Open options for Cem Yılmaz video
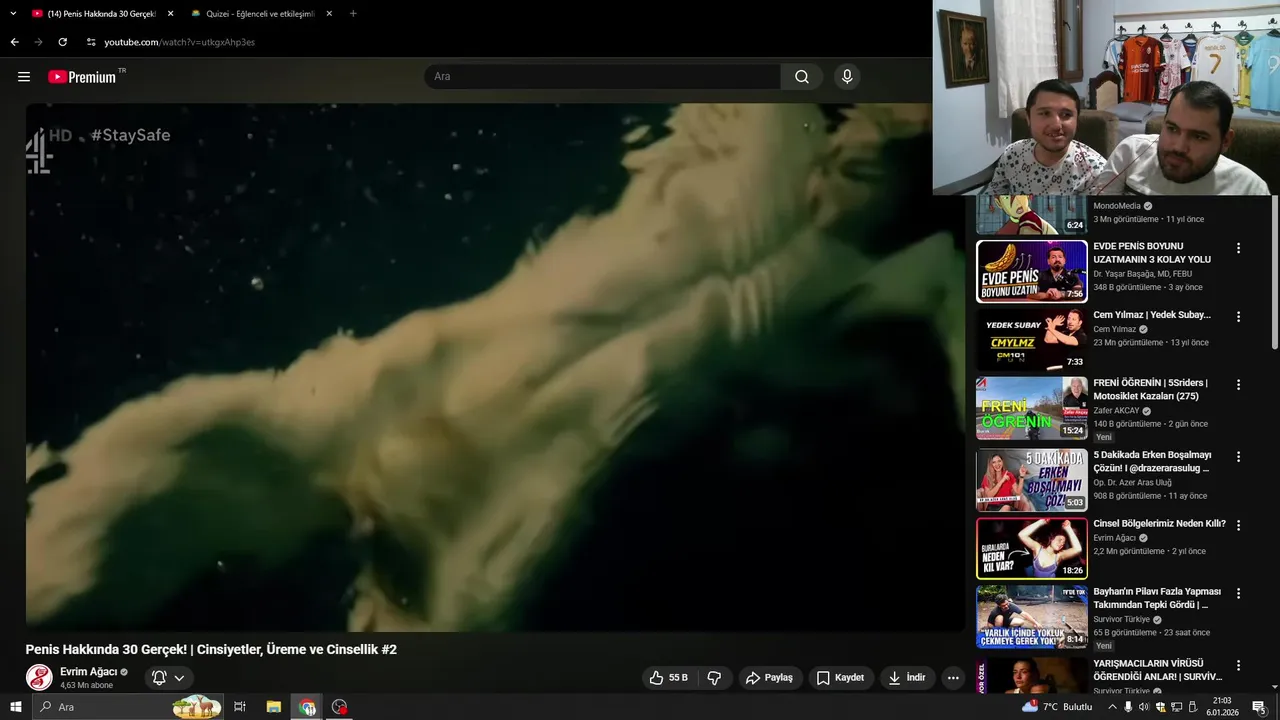The width and height of the screenshot is (1280, 720). (1238, 316)
